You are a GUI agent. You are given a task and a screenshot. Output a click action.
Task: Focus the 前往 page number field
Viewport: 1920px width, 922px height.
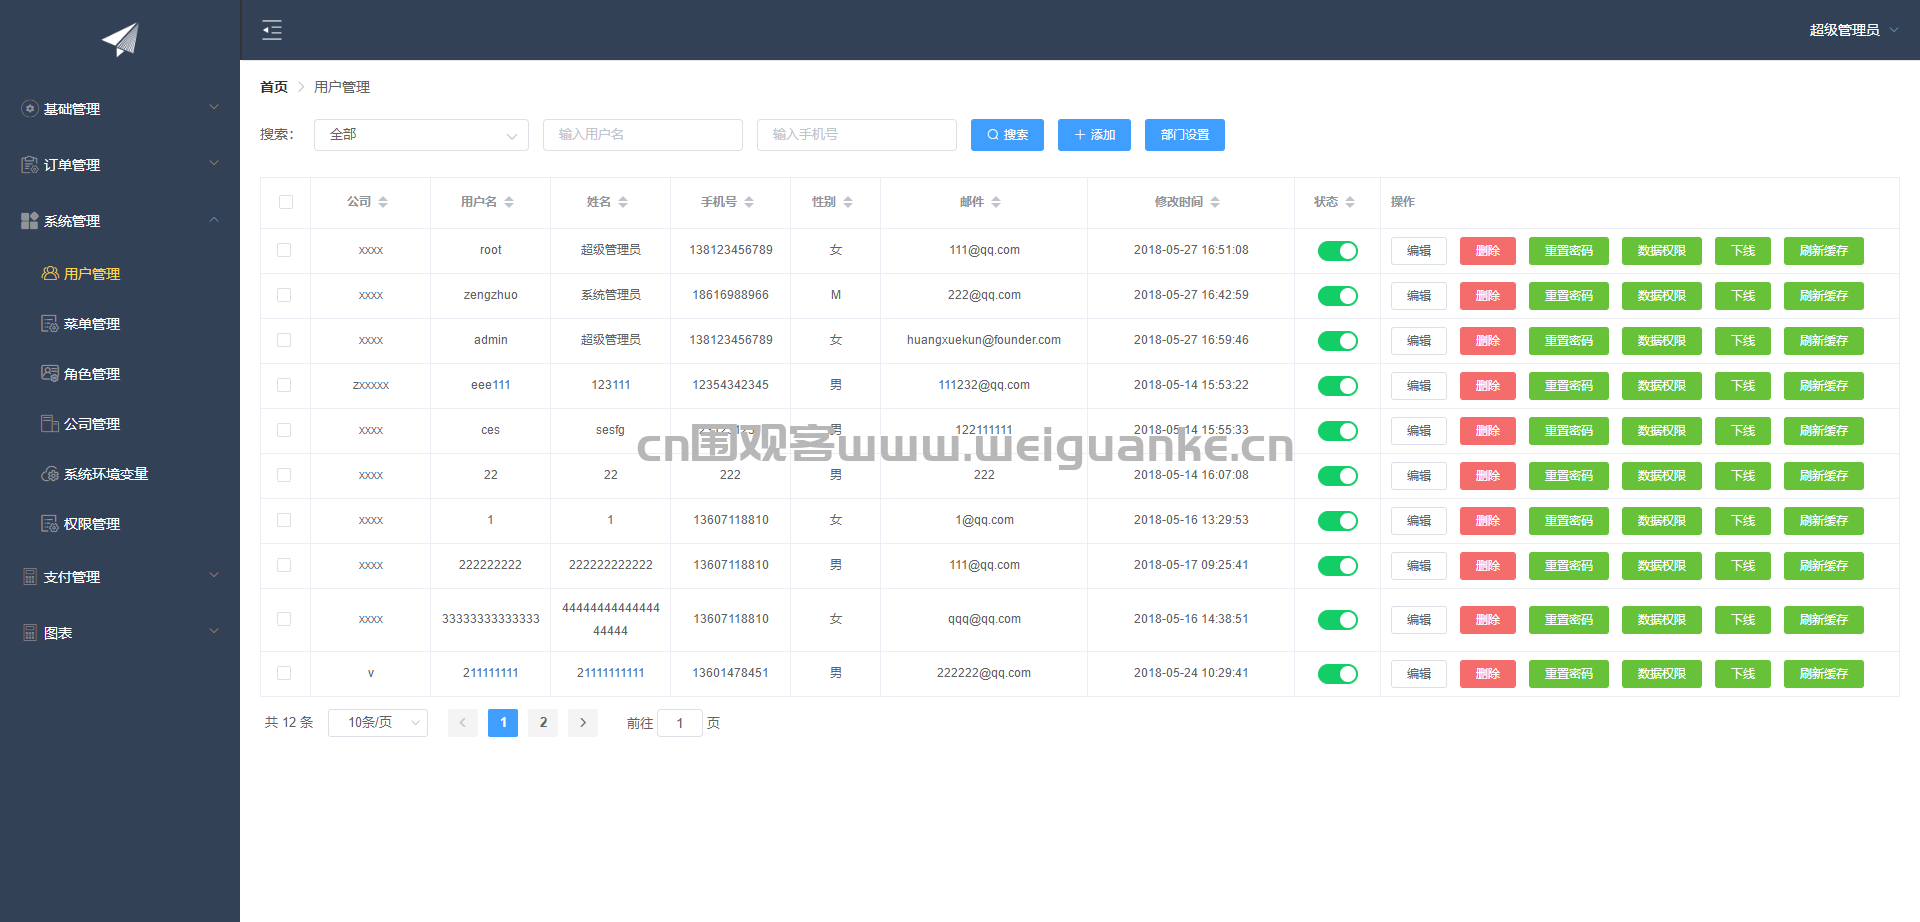coord(680,723)
